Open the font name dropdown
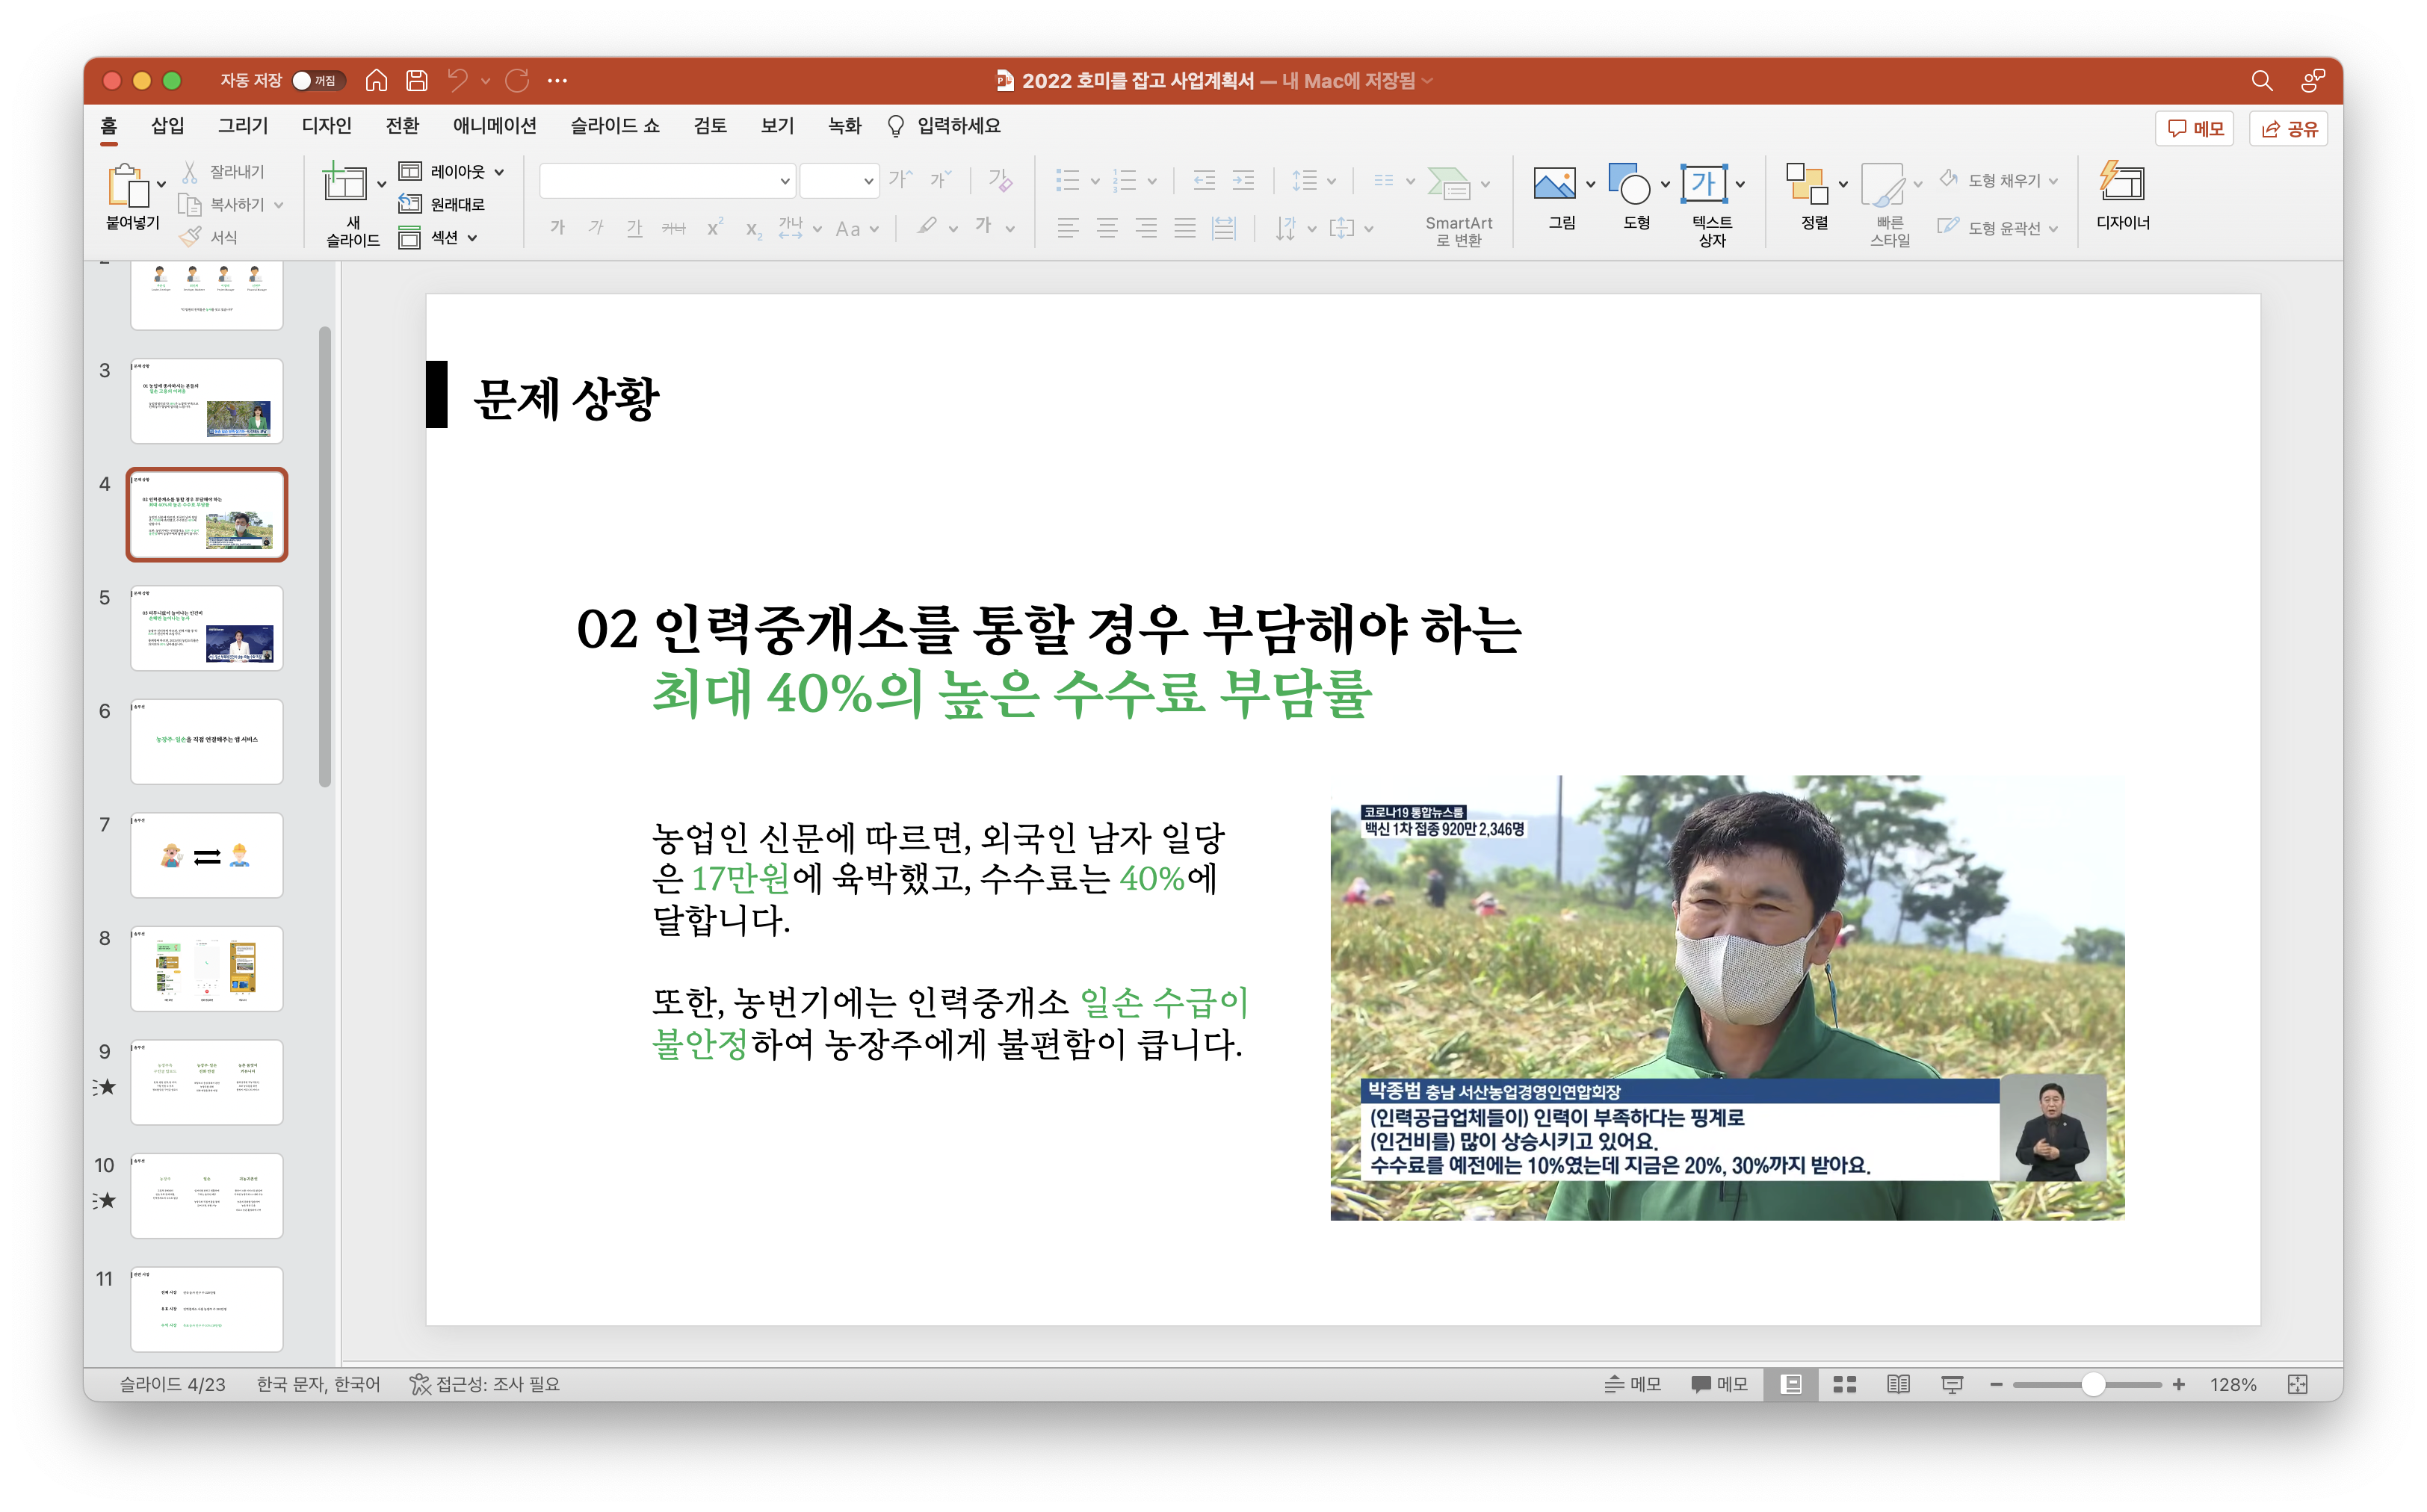This screenshot has height=1512, width=2427. 785,181
